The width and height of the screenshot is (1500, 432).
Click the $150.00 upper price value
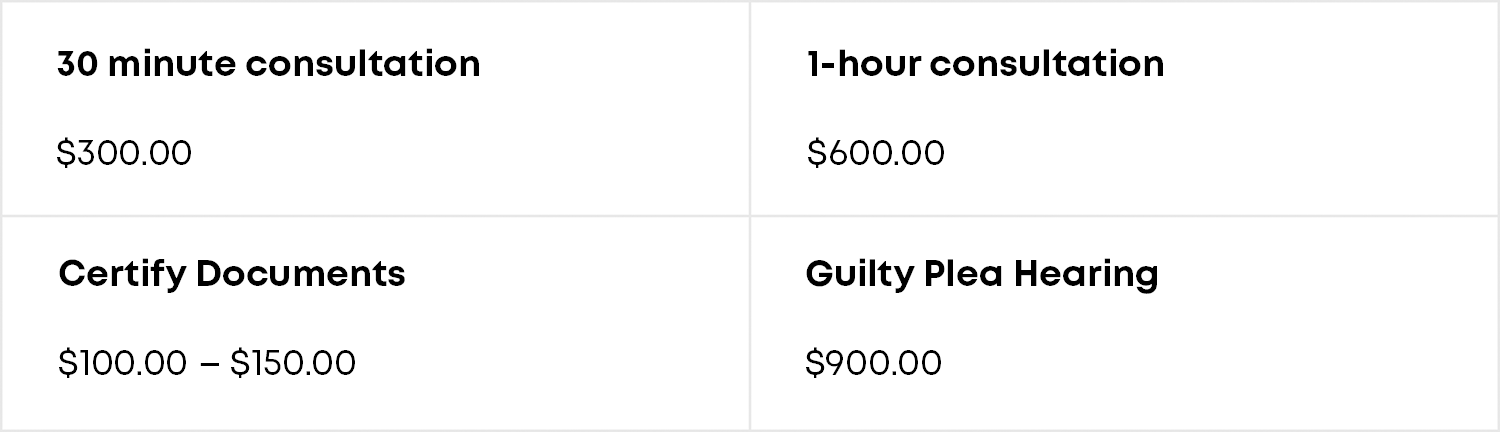pyautogui.click(x=293, y=363)
